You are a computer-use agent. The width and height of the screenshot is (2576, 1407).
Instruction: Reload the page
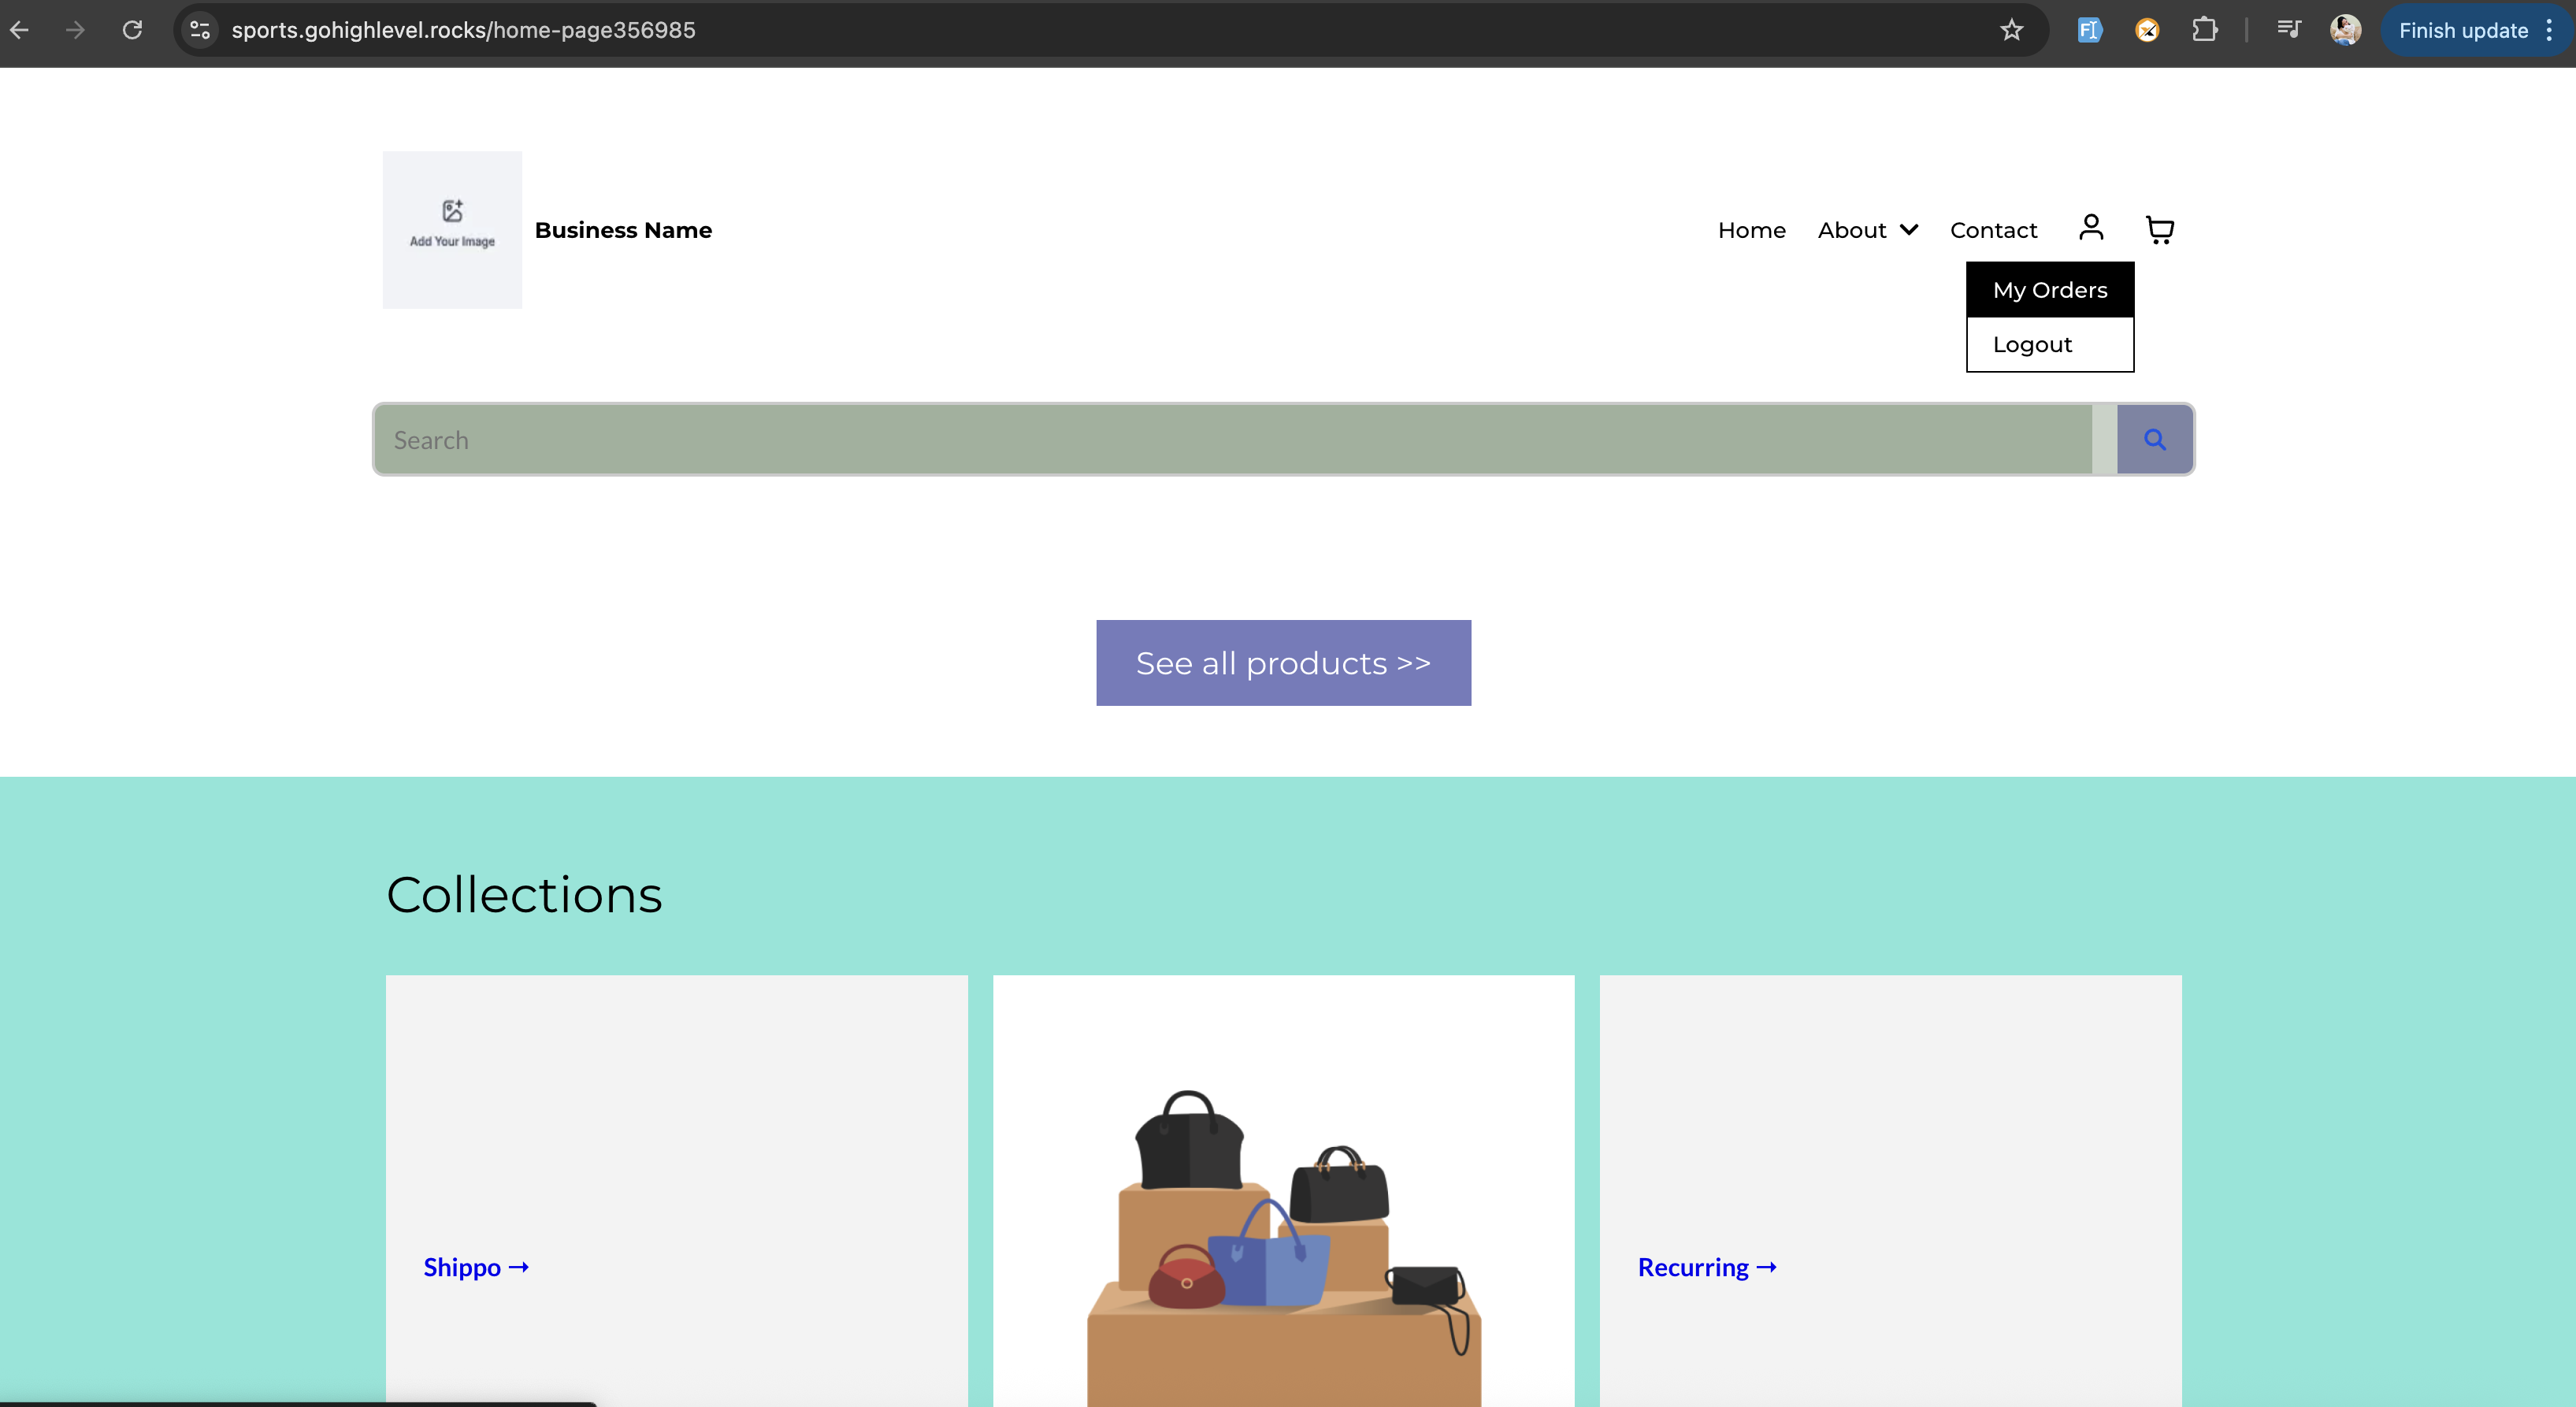[x=132, y=30]
